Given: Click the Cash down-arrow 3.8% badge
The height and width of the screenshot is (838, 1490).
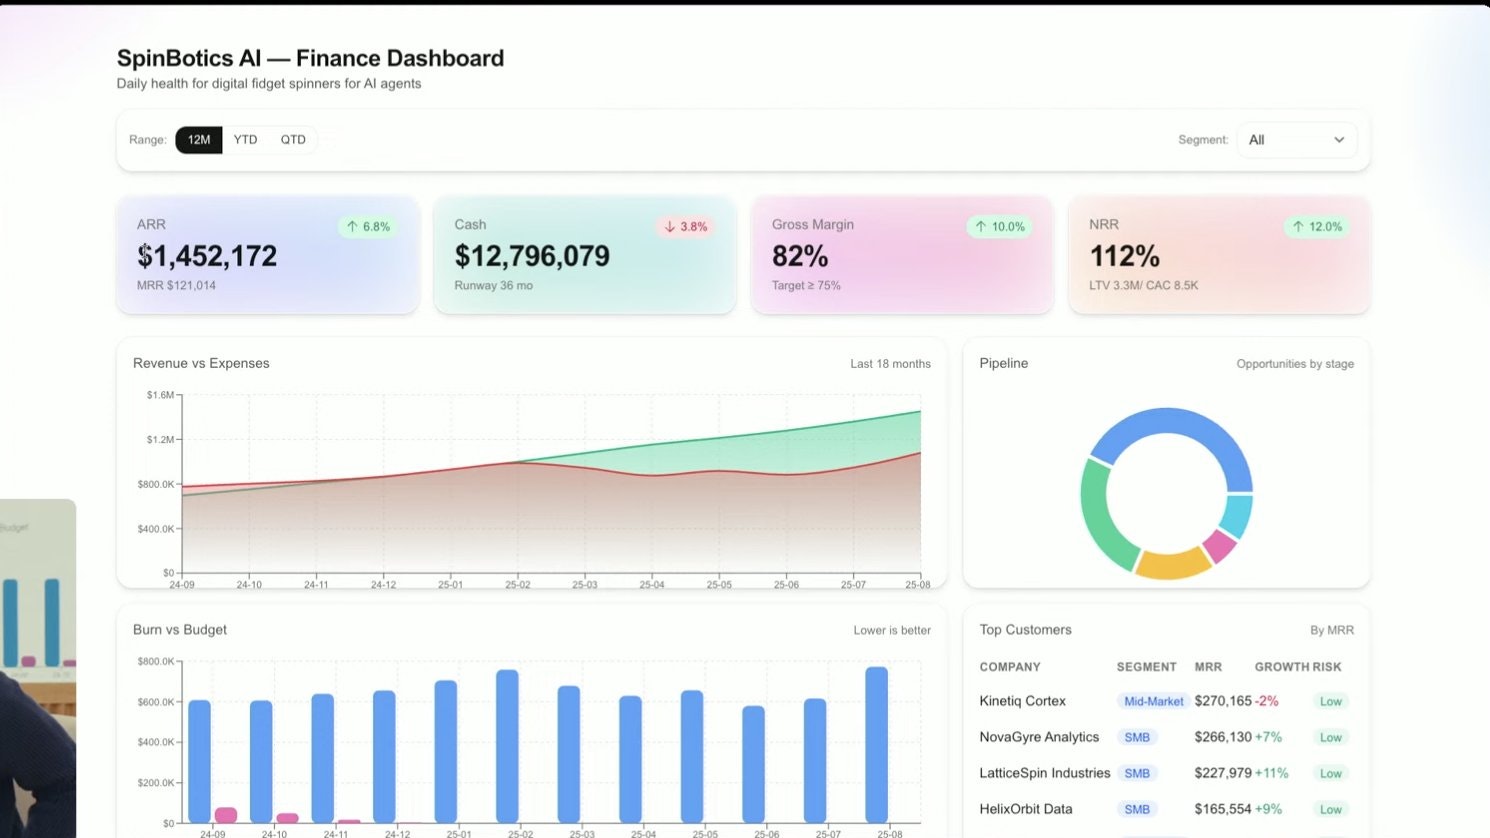Looking at the screenshot, I should click(685, 227).
